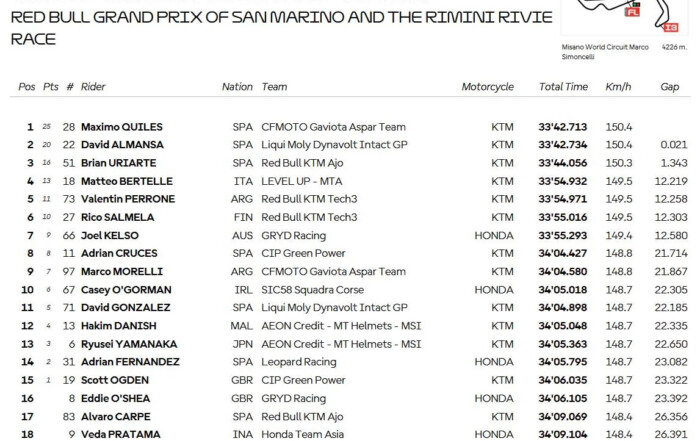Screen dimensions: 700x441
Task: Click the Rider column header
Action: (93, 87)
